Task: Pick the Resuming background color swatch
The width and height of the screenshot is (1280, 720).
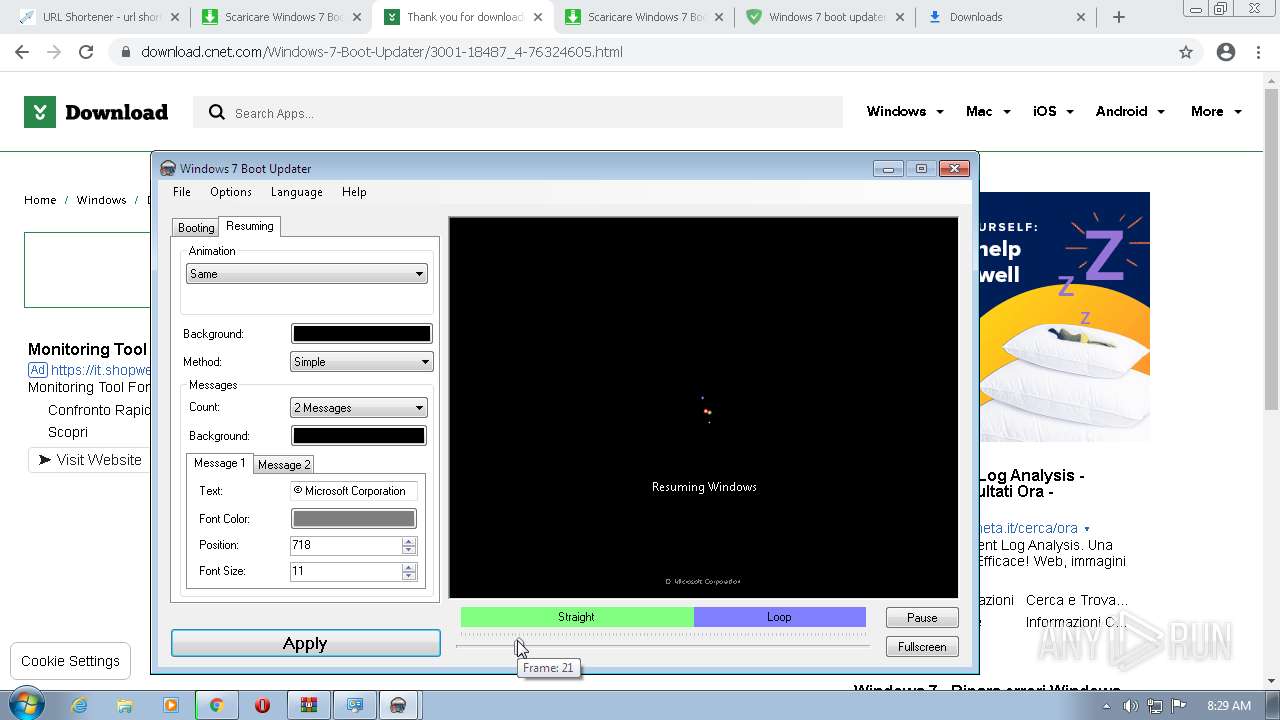Action: point(362,334)
